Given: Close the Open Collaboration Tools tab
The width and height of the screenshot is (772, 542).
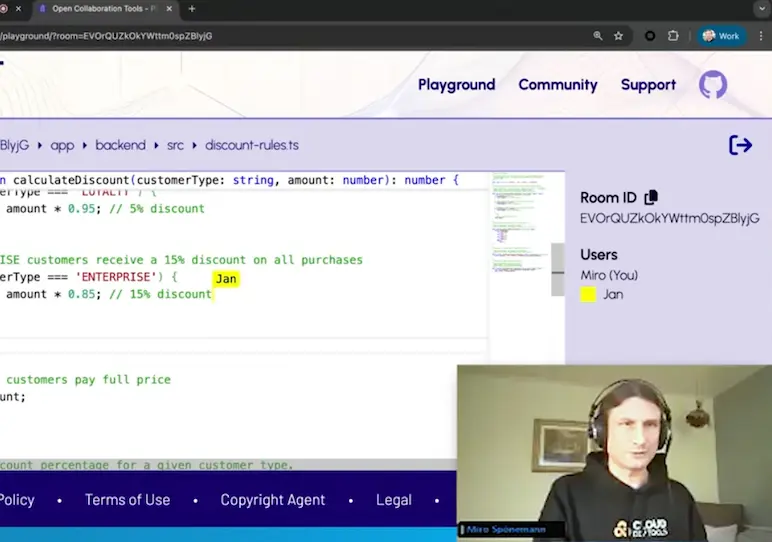Looking at the screenshot, I should (x=169, y=9).
